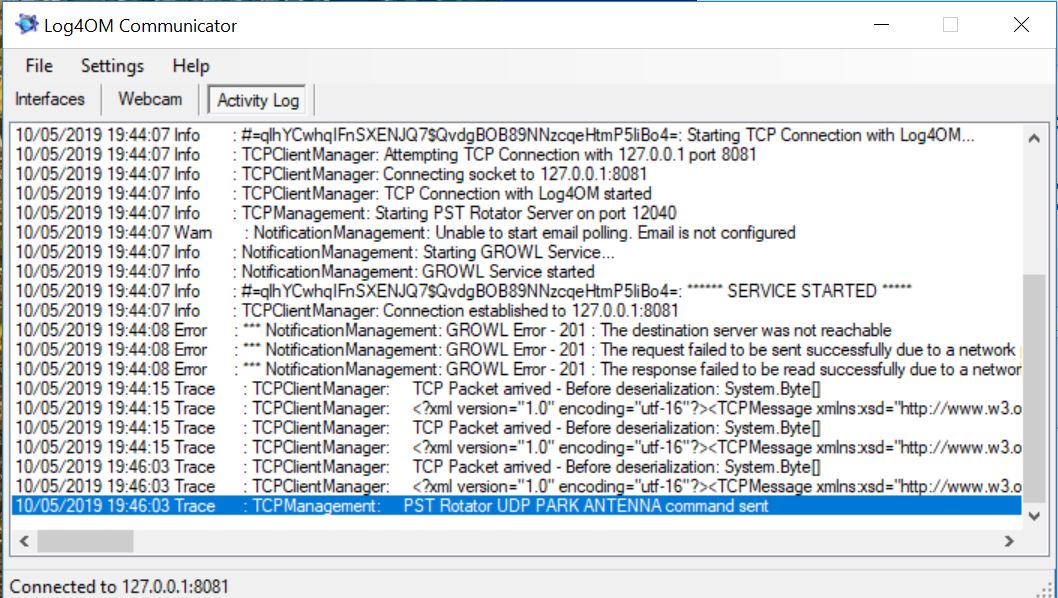Select the 'Connection established to 127.0.0.1:8081' line
The height and width of the screenshot is (598, 1058).
tap(517, 311)
